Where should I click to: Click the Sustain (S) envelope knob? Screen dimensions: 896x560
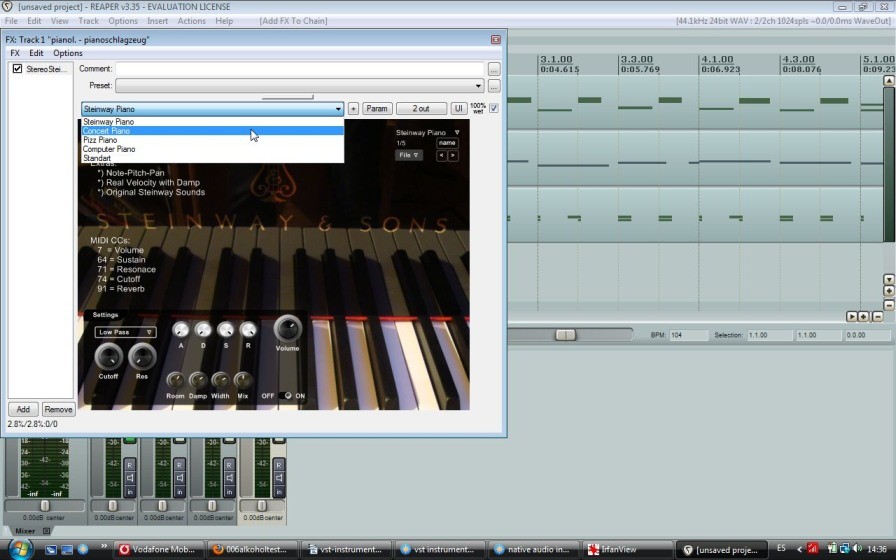(x=226, y=330)
